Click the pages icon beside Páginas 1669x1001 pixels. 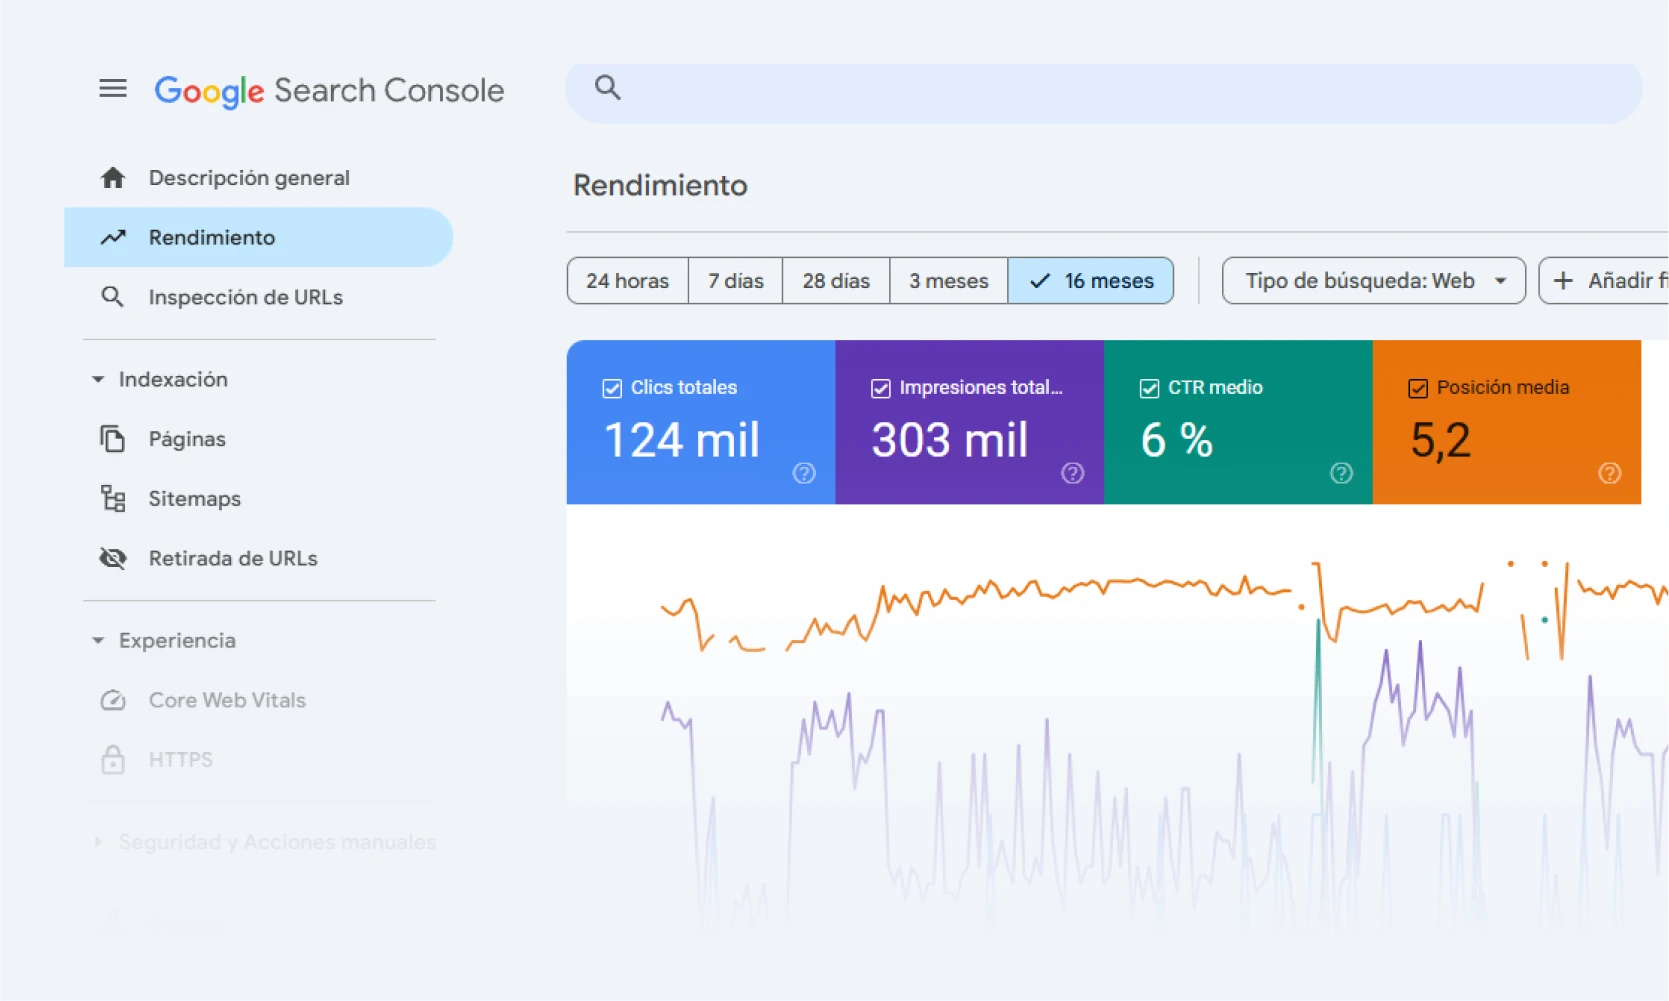coord(113,439)
